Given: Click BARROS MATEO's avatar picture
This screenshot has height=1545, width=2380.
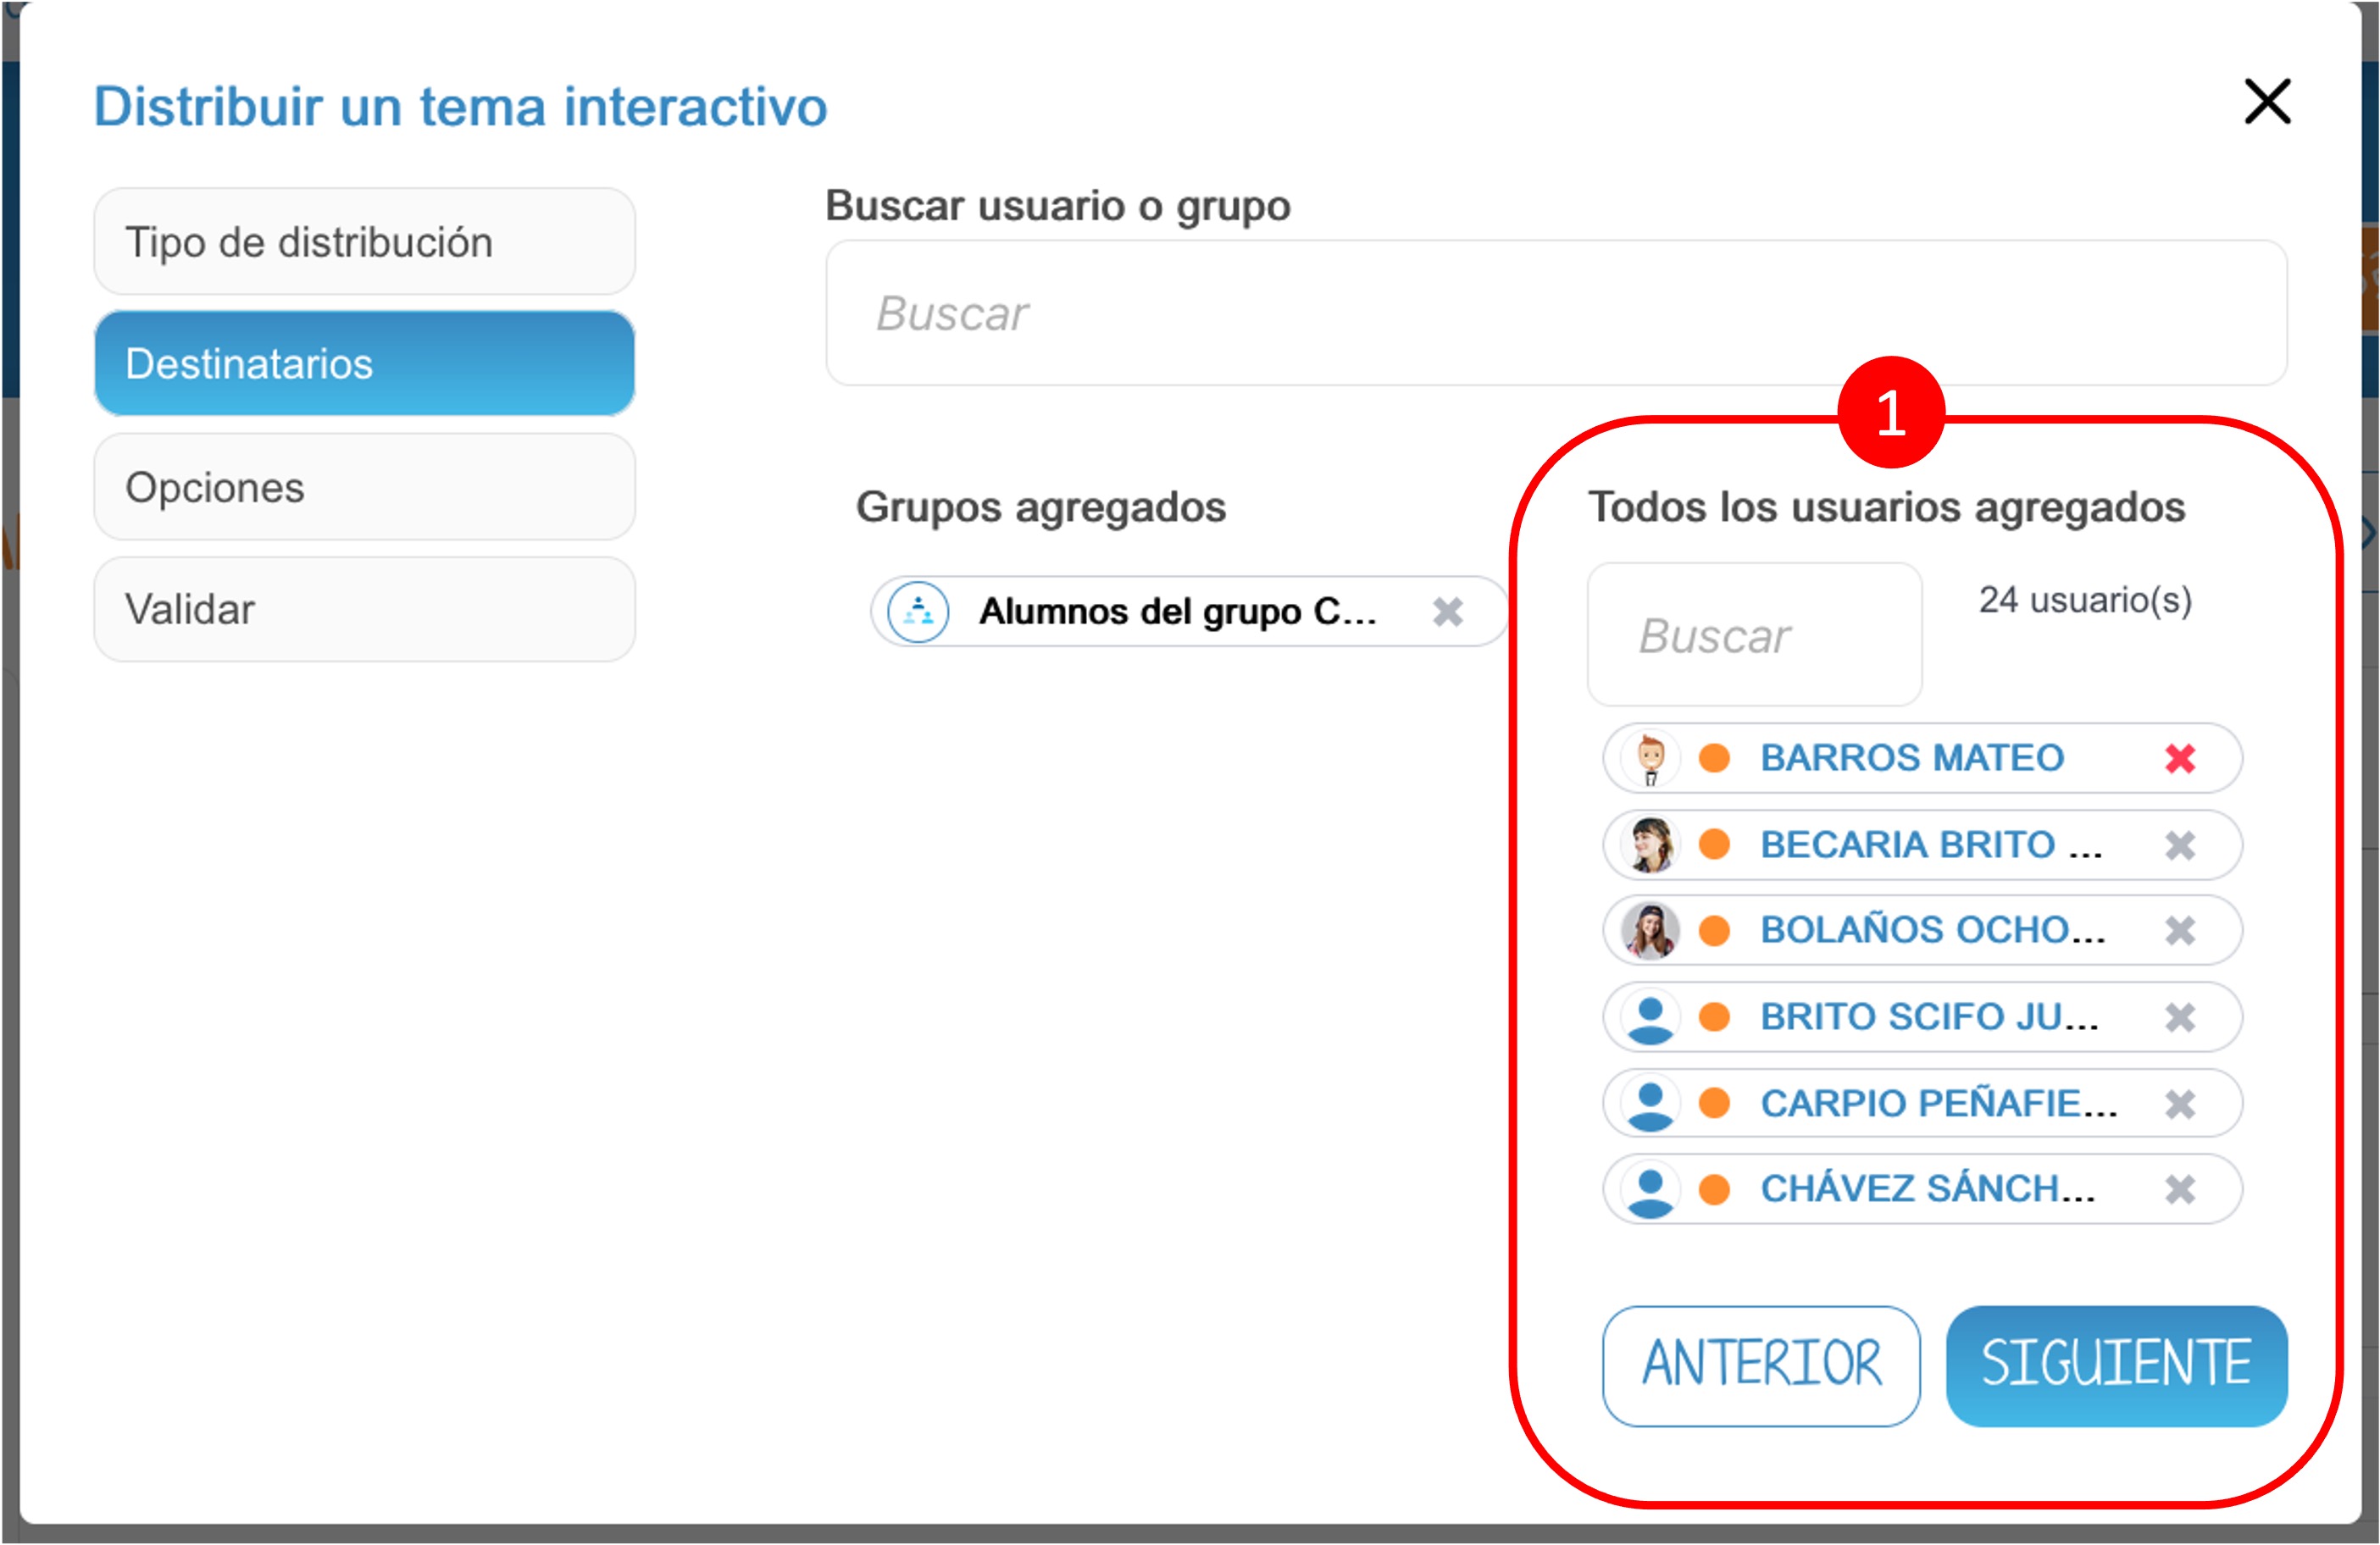Looking at the screenshot, I should pyautogui.click(x=1651, y=758).
